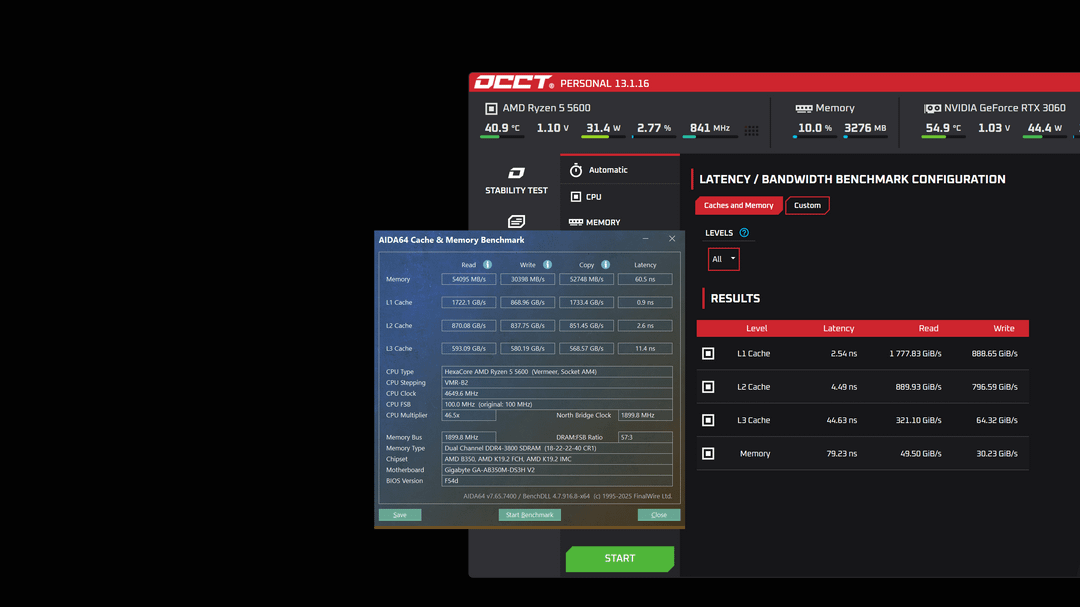The width and height of the screenshot is (1080, 607).
Task: Click the memory usage 10.0 % reading
Action: pyautogui.click(x=815, y=128)
